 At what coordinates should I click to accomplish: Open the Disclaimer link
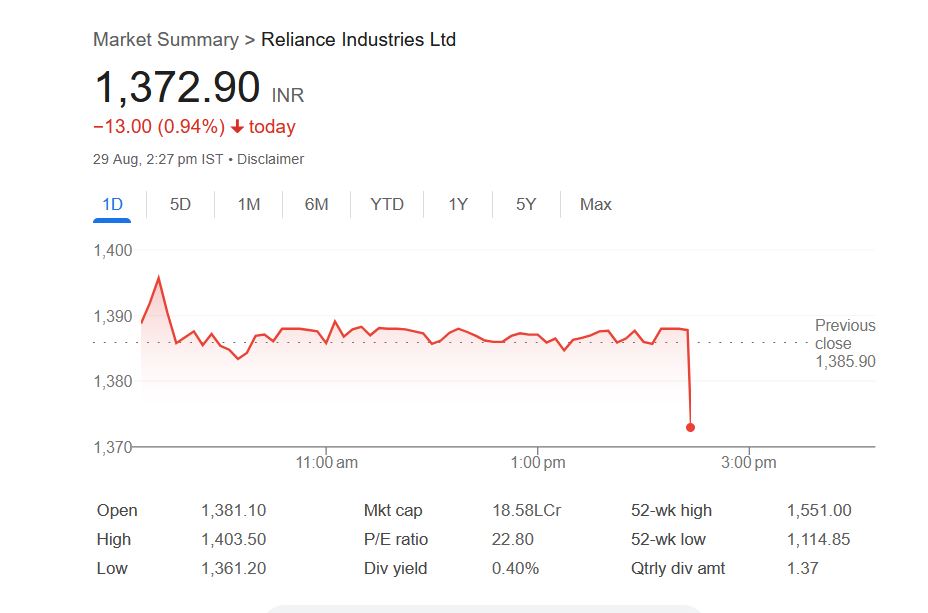pyautogui.click(x=270, y=159)
